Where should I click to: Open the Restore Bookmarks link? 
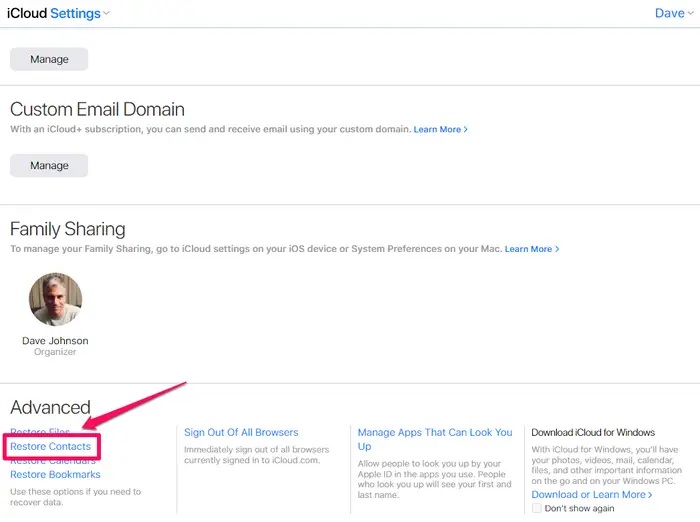(55, 475)
